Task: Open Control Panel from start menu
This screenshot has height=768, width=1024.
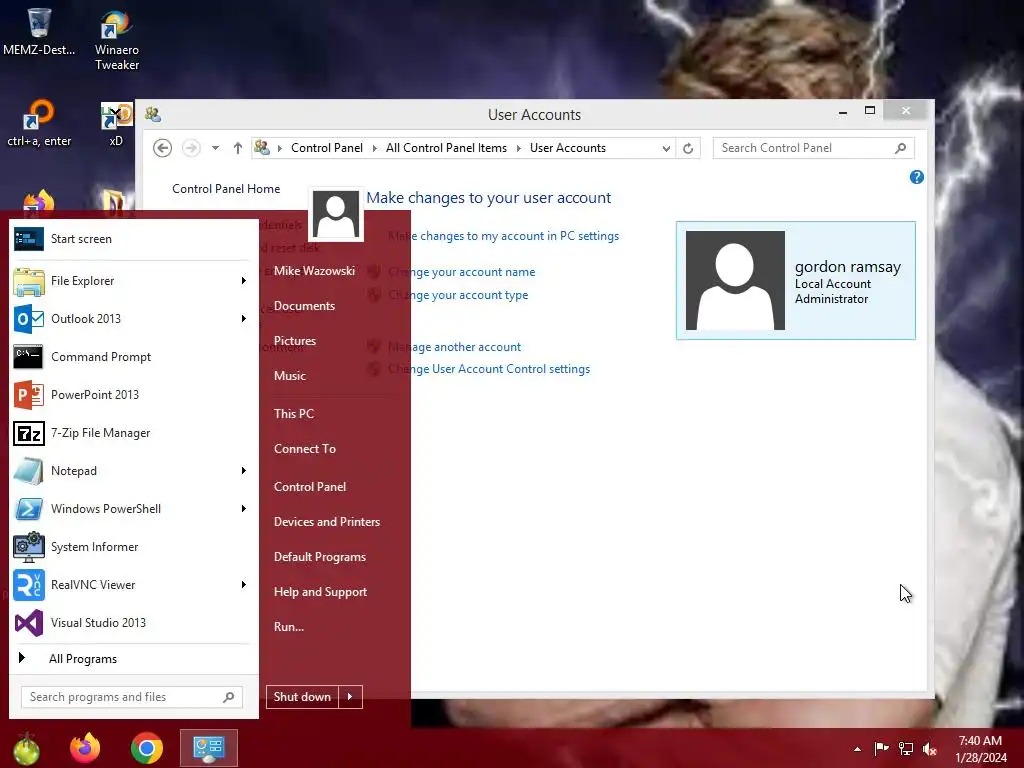Action: [x=310, y=487]
